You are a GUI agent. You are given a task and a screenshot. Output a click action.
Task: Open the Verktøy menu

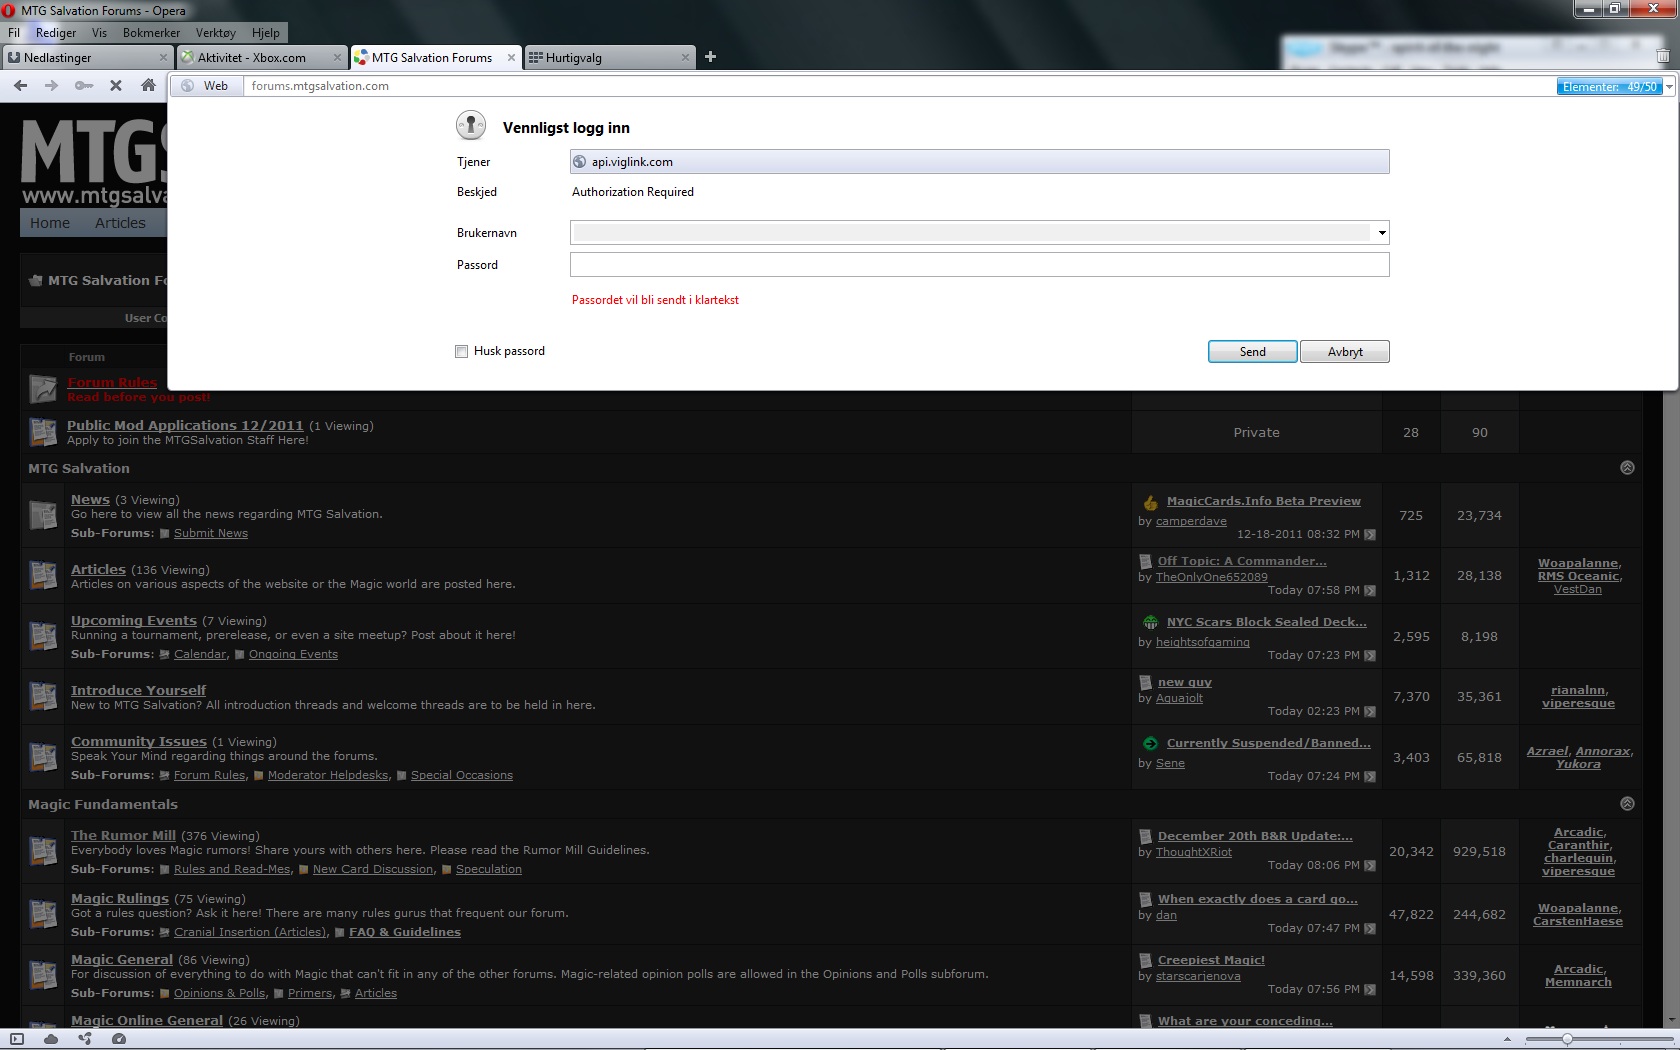point(216,33)
